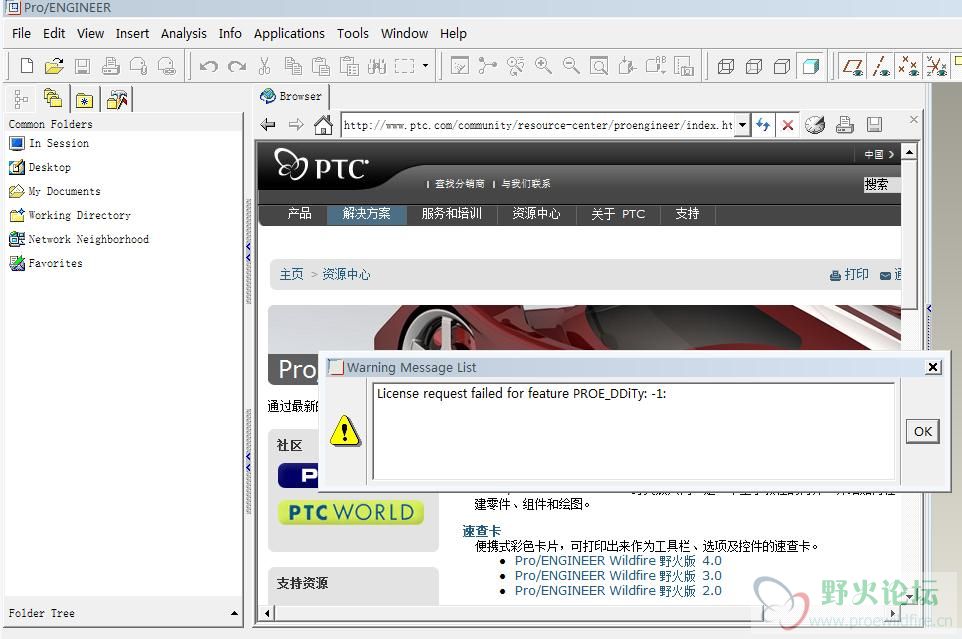
Task: Open the Folder Browser navigator tab
Action: (53, 99)
